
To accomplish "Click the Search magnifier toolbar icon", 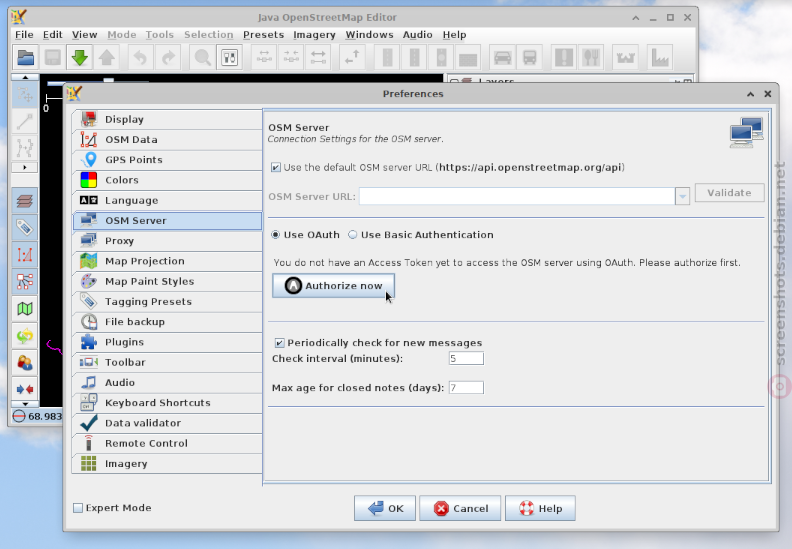I will [203, 58].
